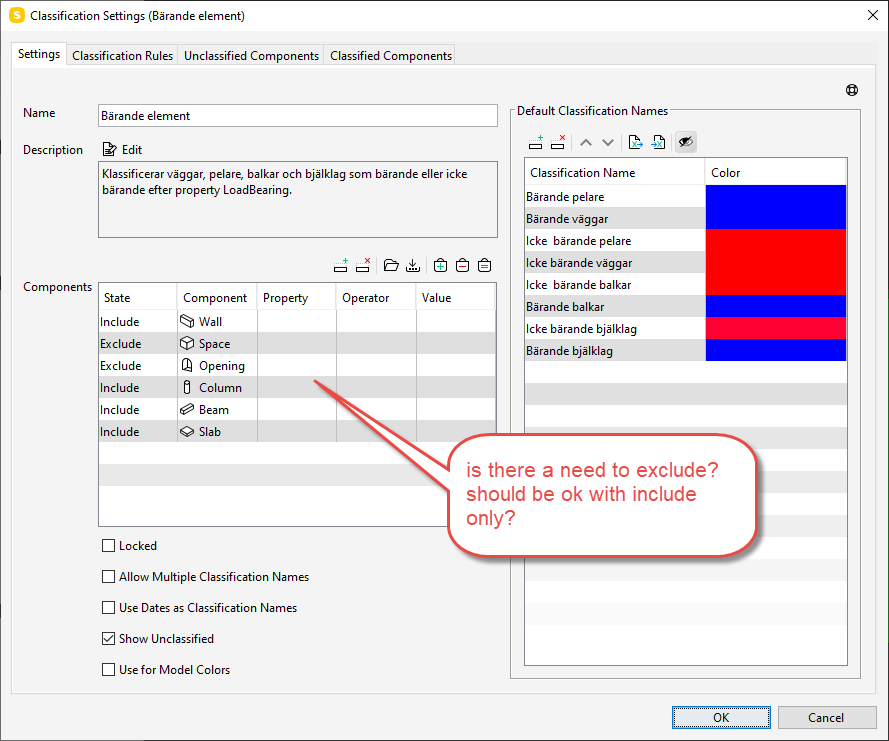Click the blue lines basket icon
Viewport: 889px width, 741px height.
485,265
